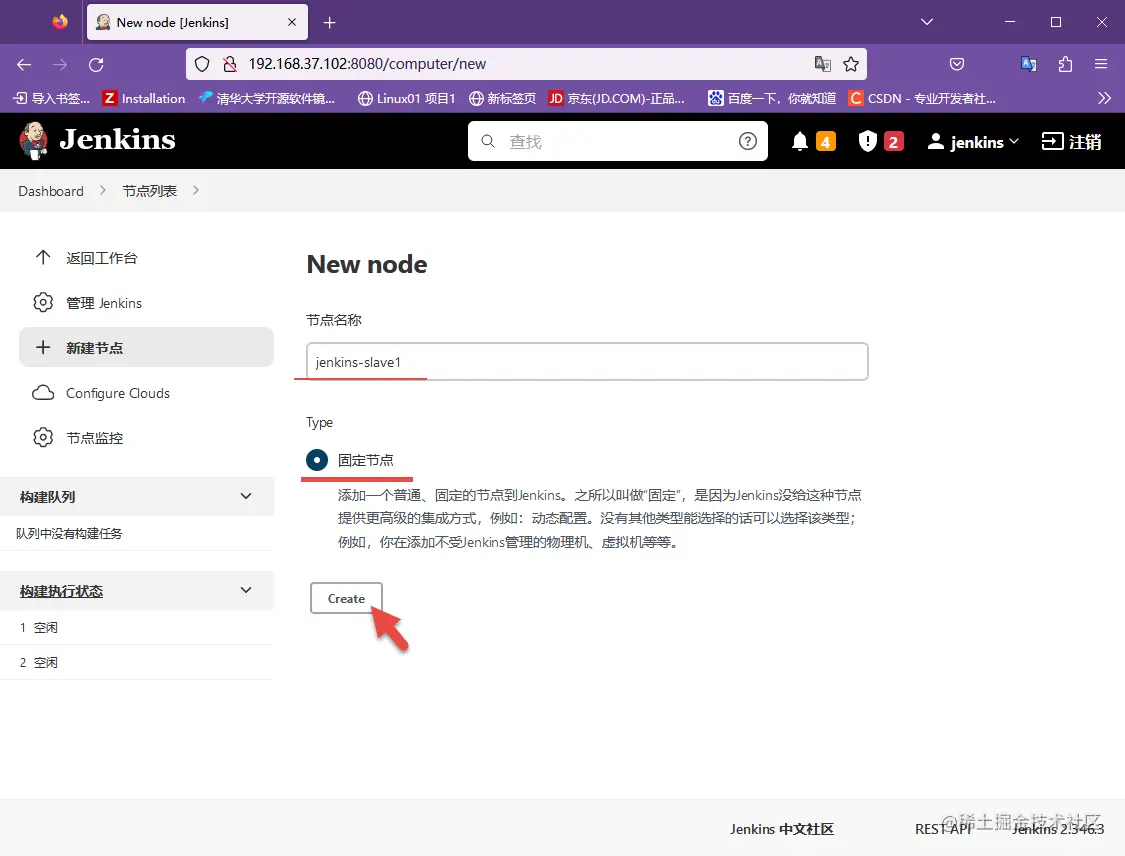Viewport: 1125px width, 856px height.
Task: Close the New node [Jenkins] tab
Action: pyautogui.click(x=292, y=22)
